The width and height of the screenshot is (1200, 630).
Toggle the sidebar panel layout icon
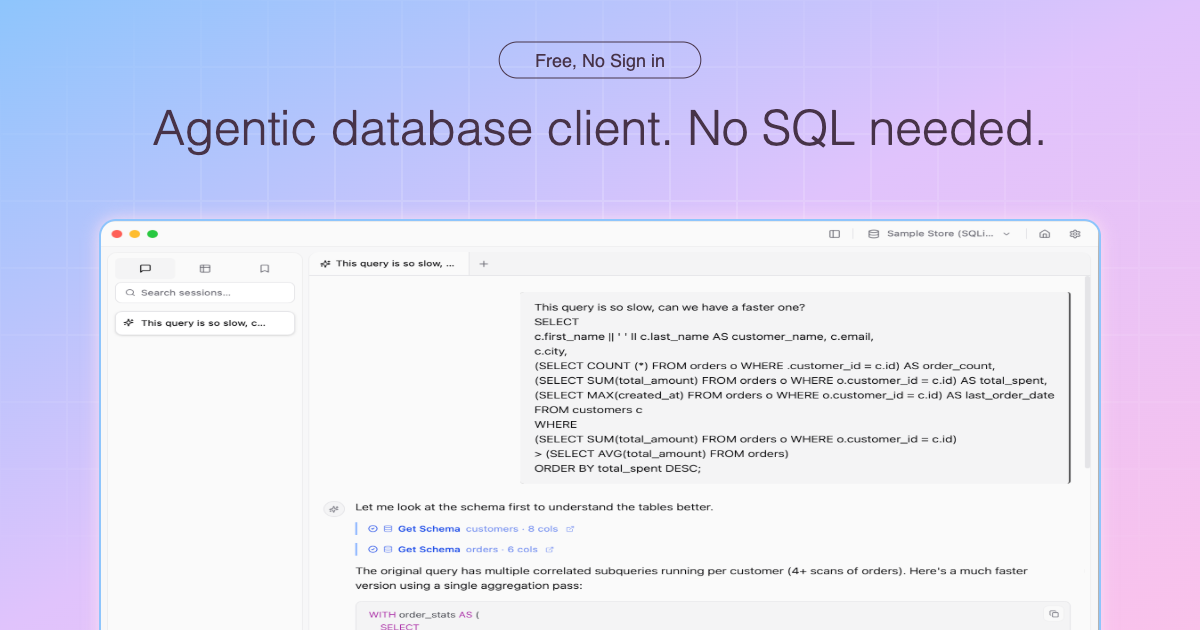pos(835,234)
